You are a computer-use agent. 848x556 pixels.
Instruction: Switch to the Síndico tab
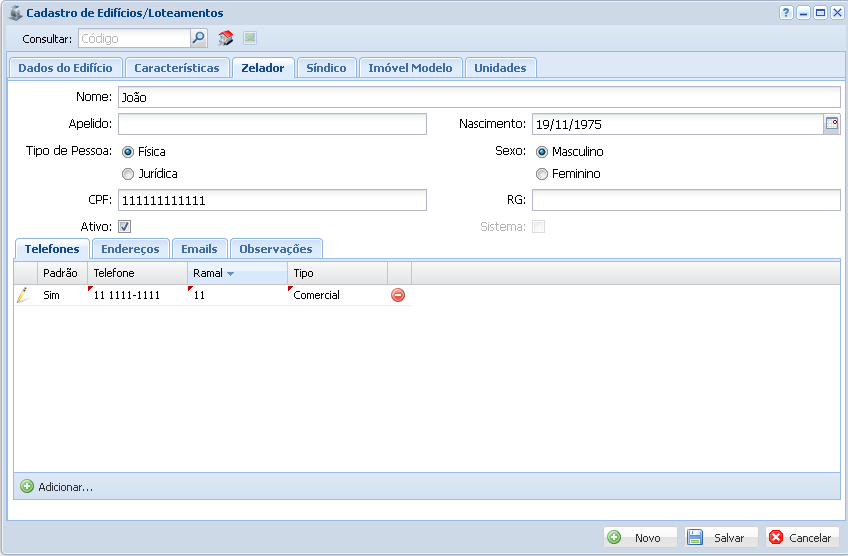(326, 68)
